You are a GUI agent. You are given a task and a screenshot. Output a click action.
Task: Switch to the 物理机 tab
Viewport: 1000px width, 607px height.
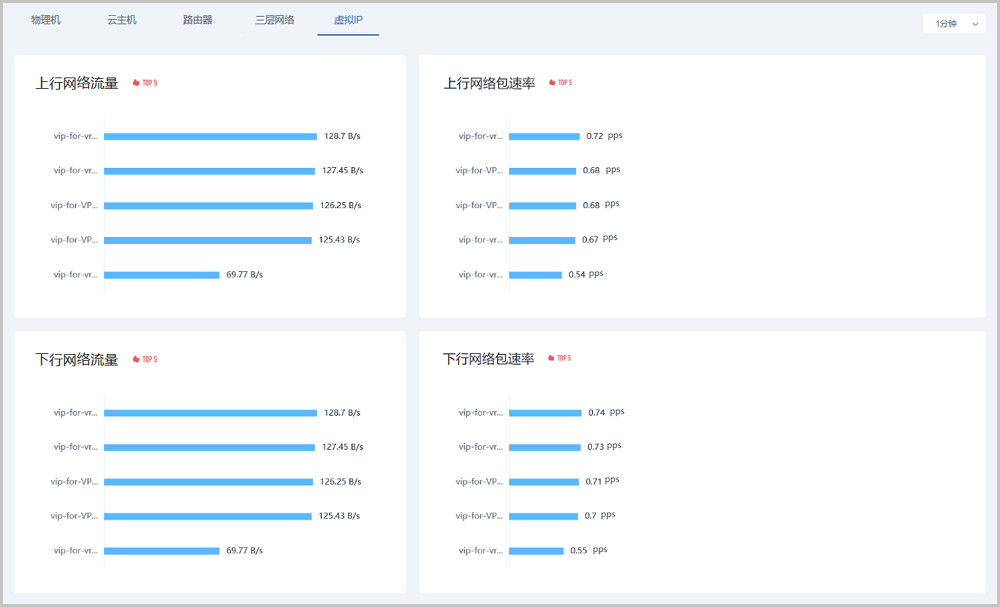pos(46,20)
